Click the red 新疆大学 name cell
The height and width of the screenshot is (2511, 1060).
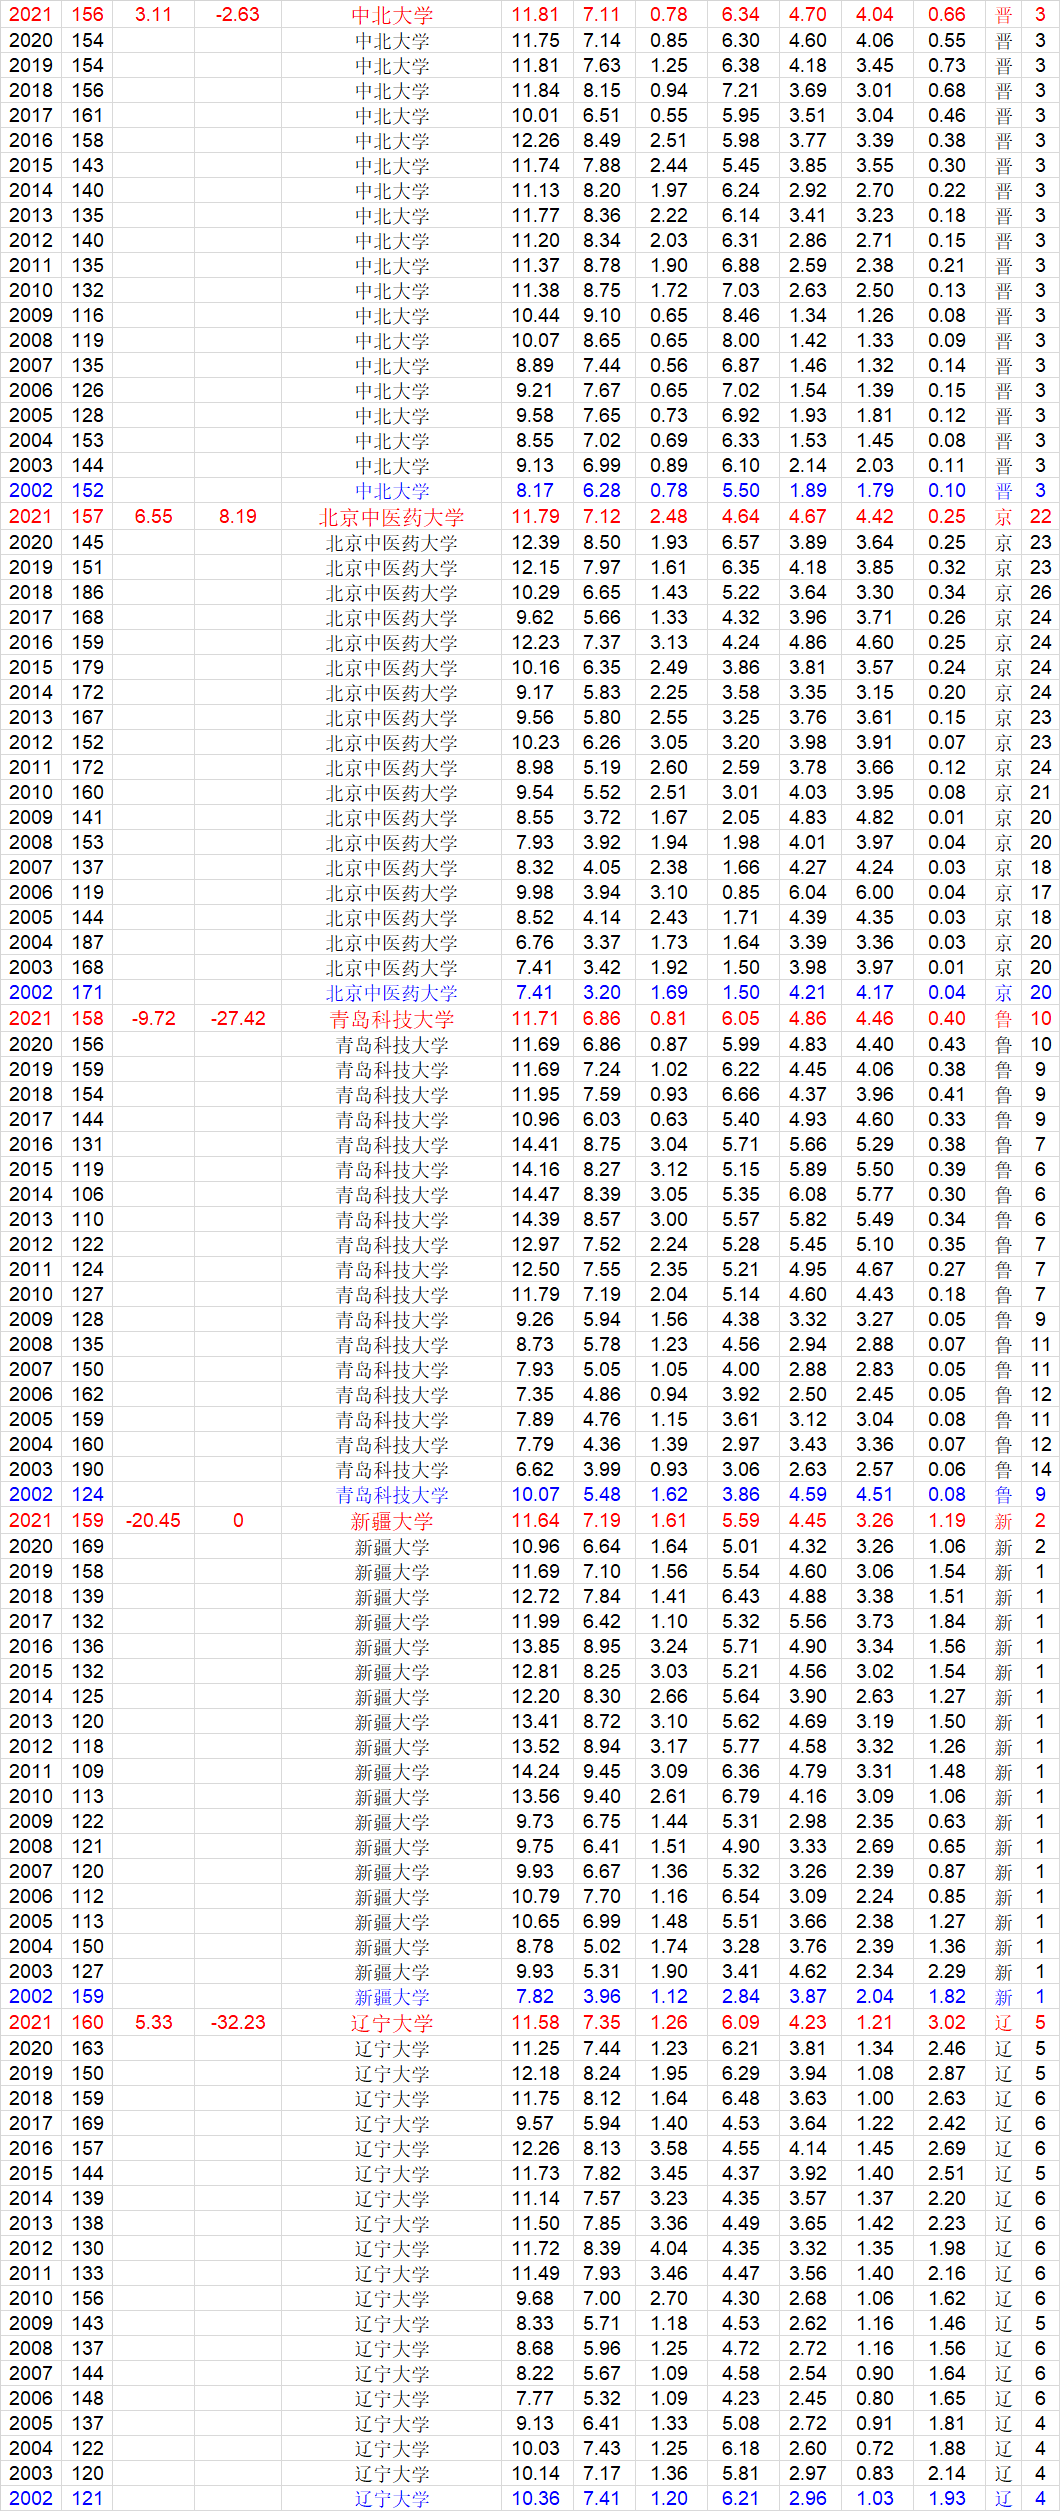click(x=392, y=1521)
